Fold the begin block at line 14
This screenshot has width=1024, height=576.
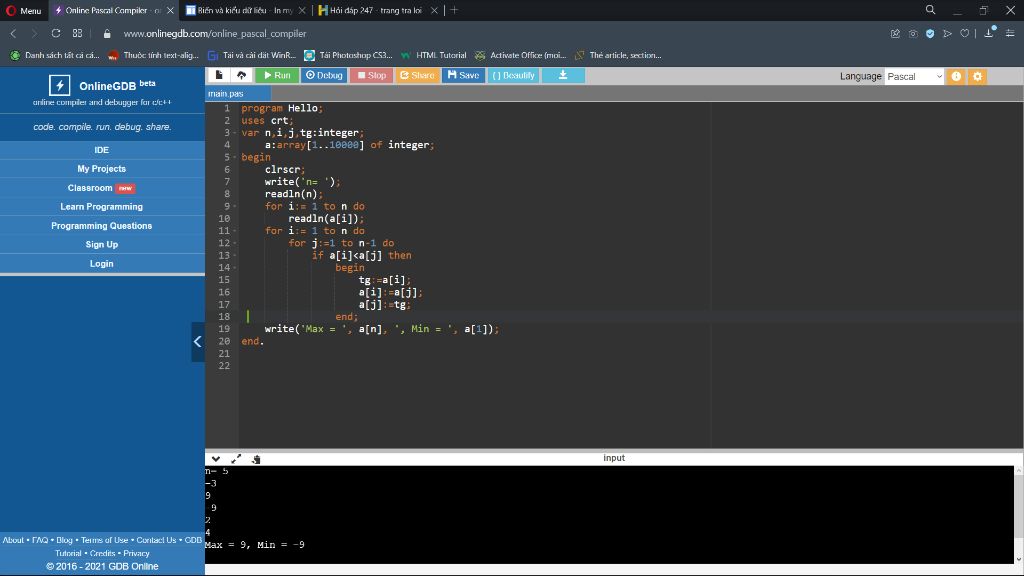(x=235, y=268)
